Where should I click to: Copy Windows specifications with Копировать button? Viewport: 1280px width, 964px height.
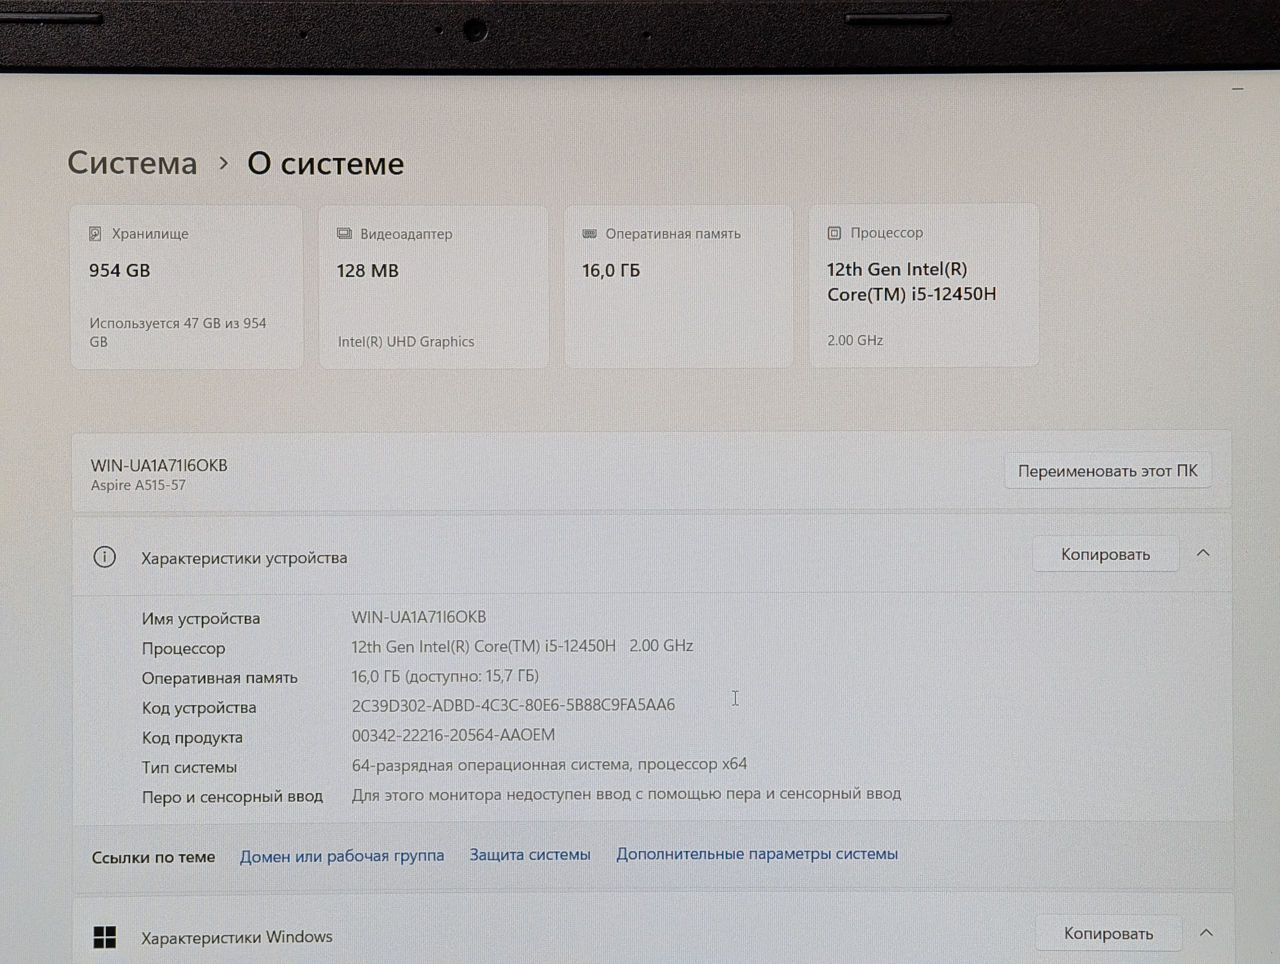[1108, 933]
